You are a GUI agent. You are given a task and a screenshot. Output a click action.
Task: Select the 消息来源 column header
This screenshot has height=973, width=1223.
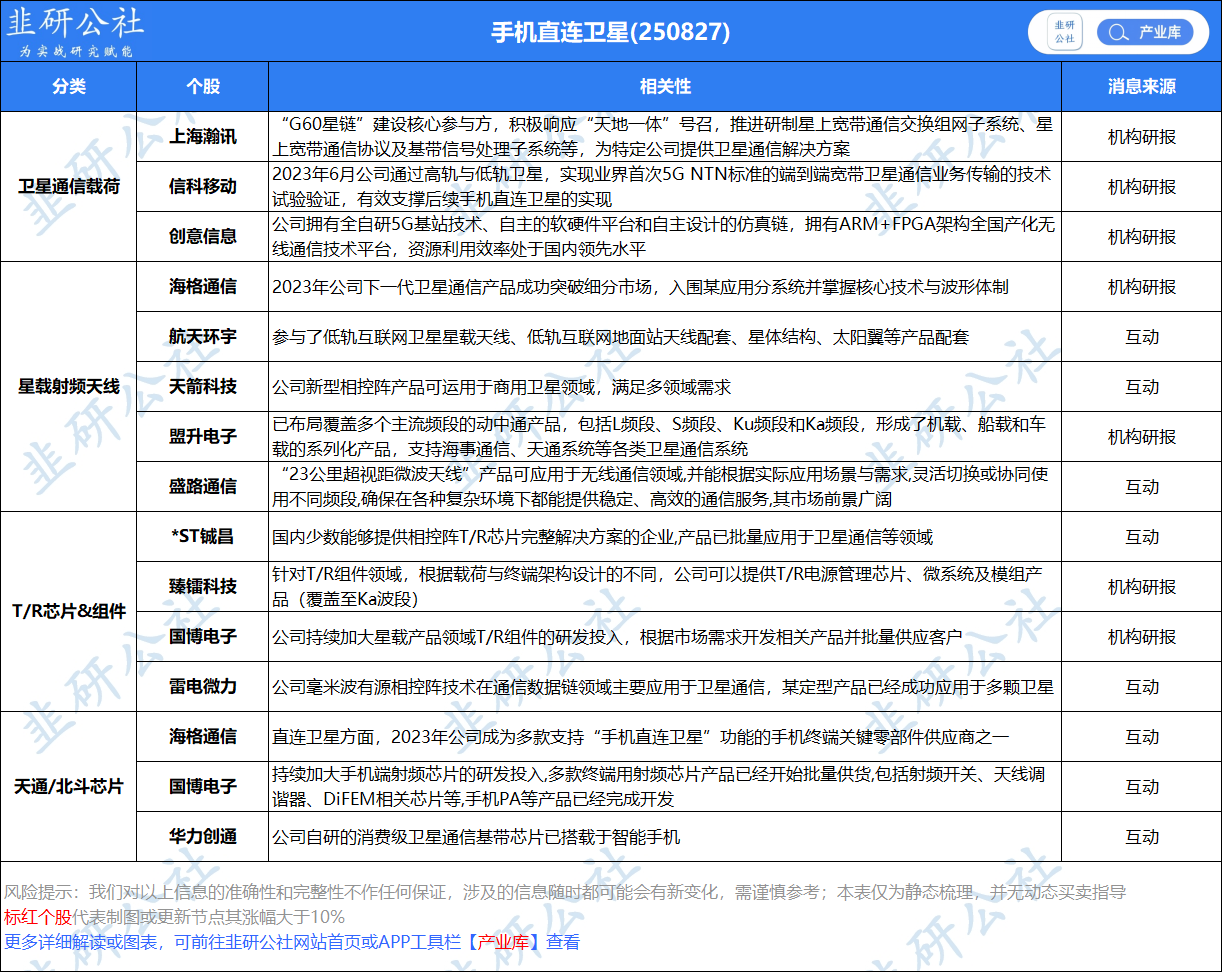1141,87
